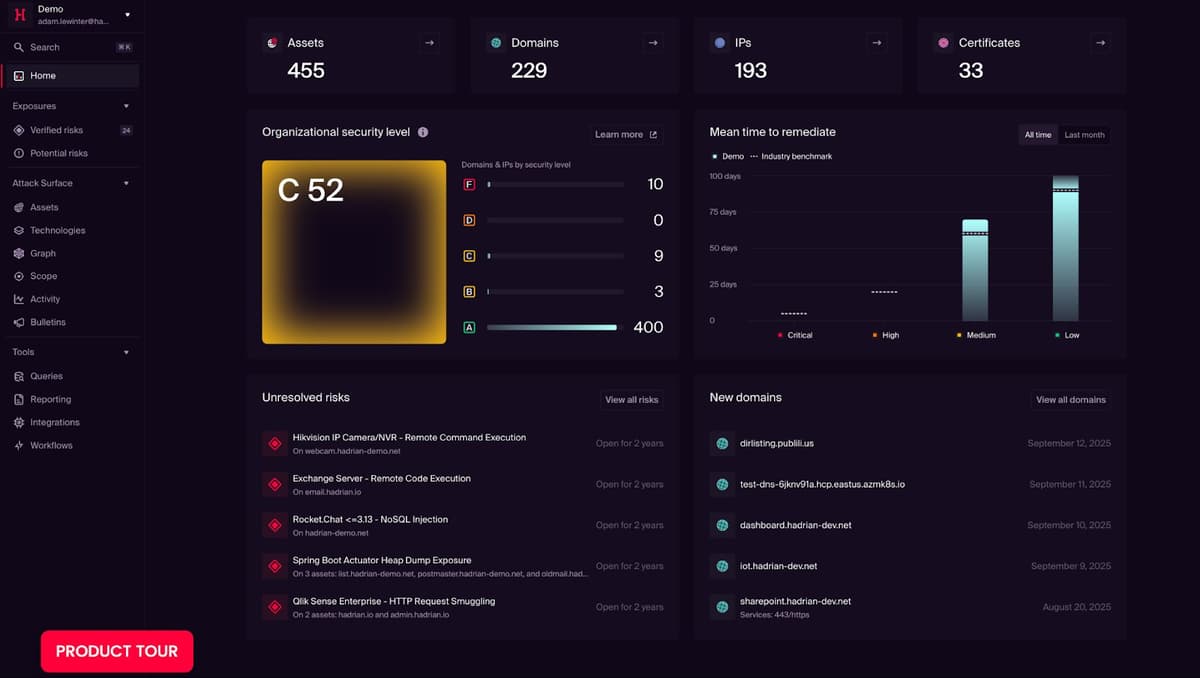The height and width of the screenshot is (678, 1200).
Task: Click the Assets sidebar icon
Action: click(x=19, y=207)
